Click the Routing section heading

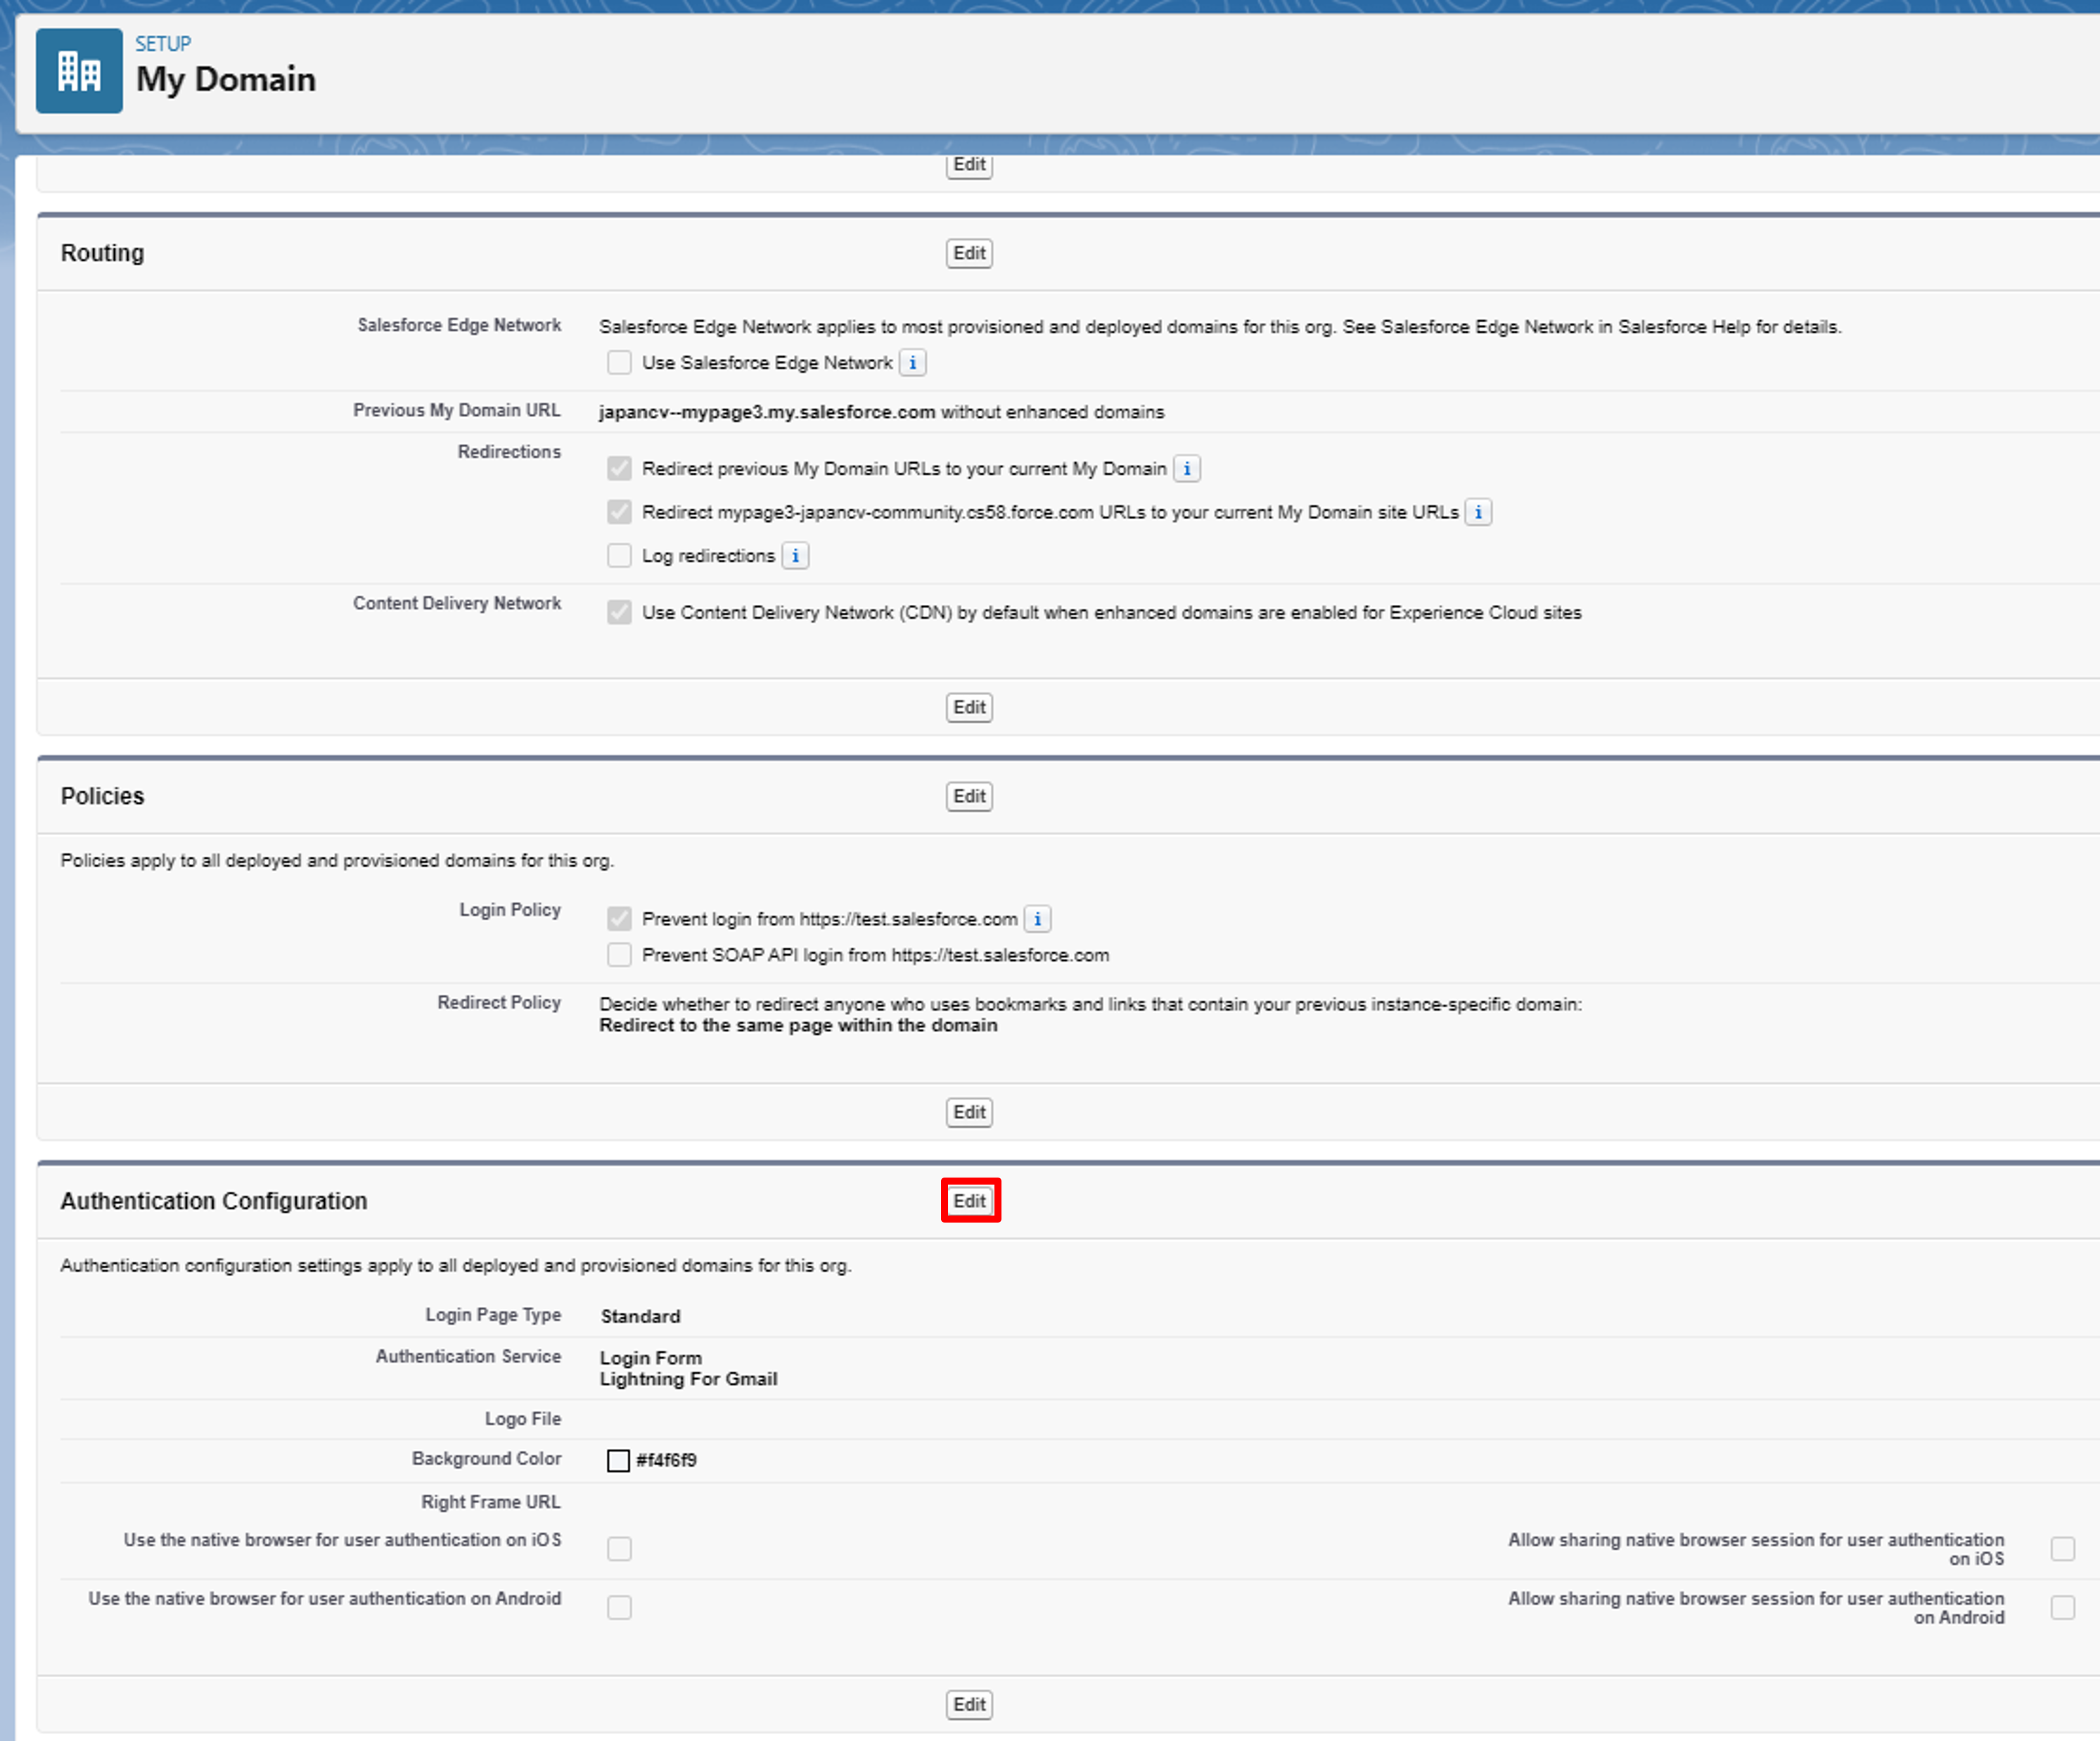click(x=102, y=253)
